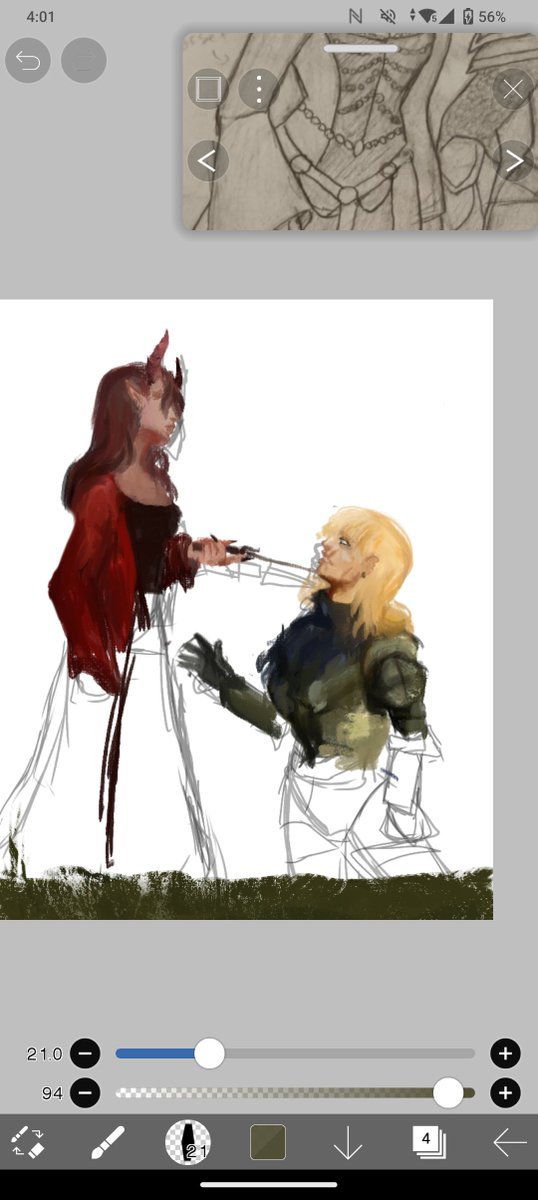Tap the 4:01 clock in status bar
Image resolution: width=538 pixels, height=1200 pixels.
click(x=41, y=17)
